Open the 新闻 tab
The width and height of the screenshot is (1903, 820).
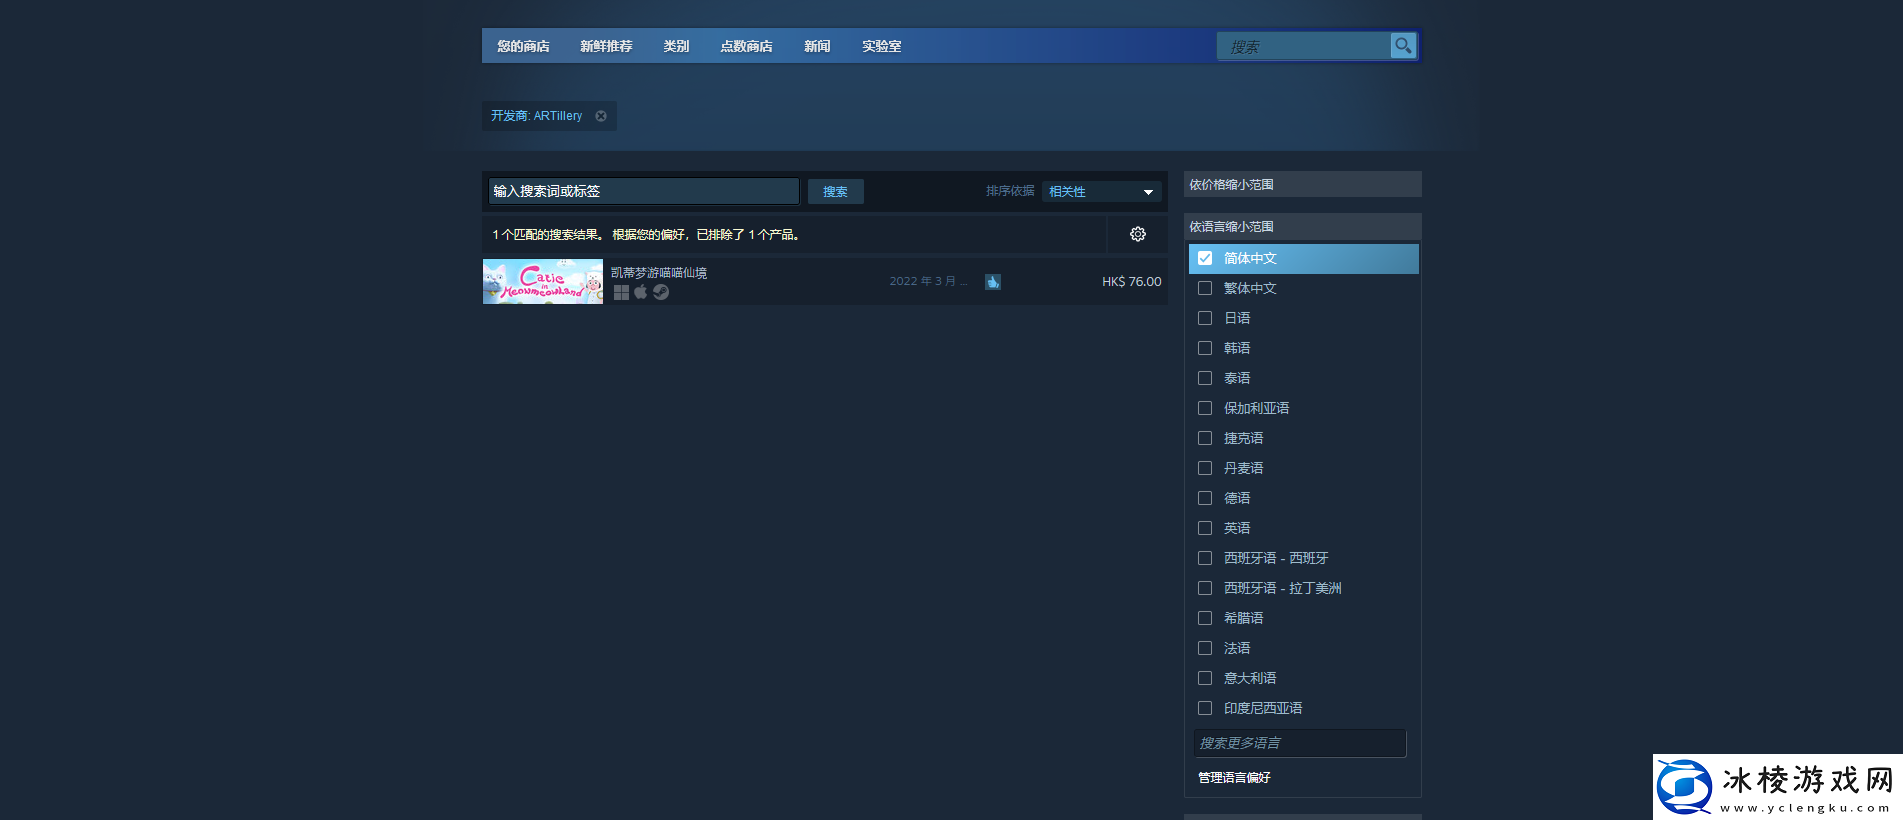coord(817,46)
